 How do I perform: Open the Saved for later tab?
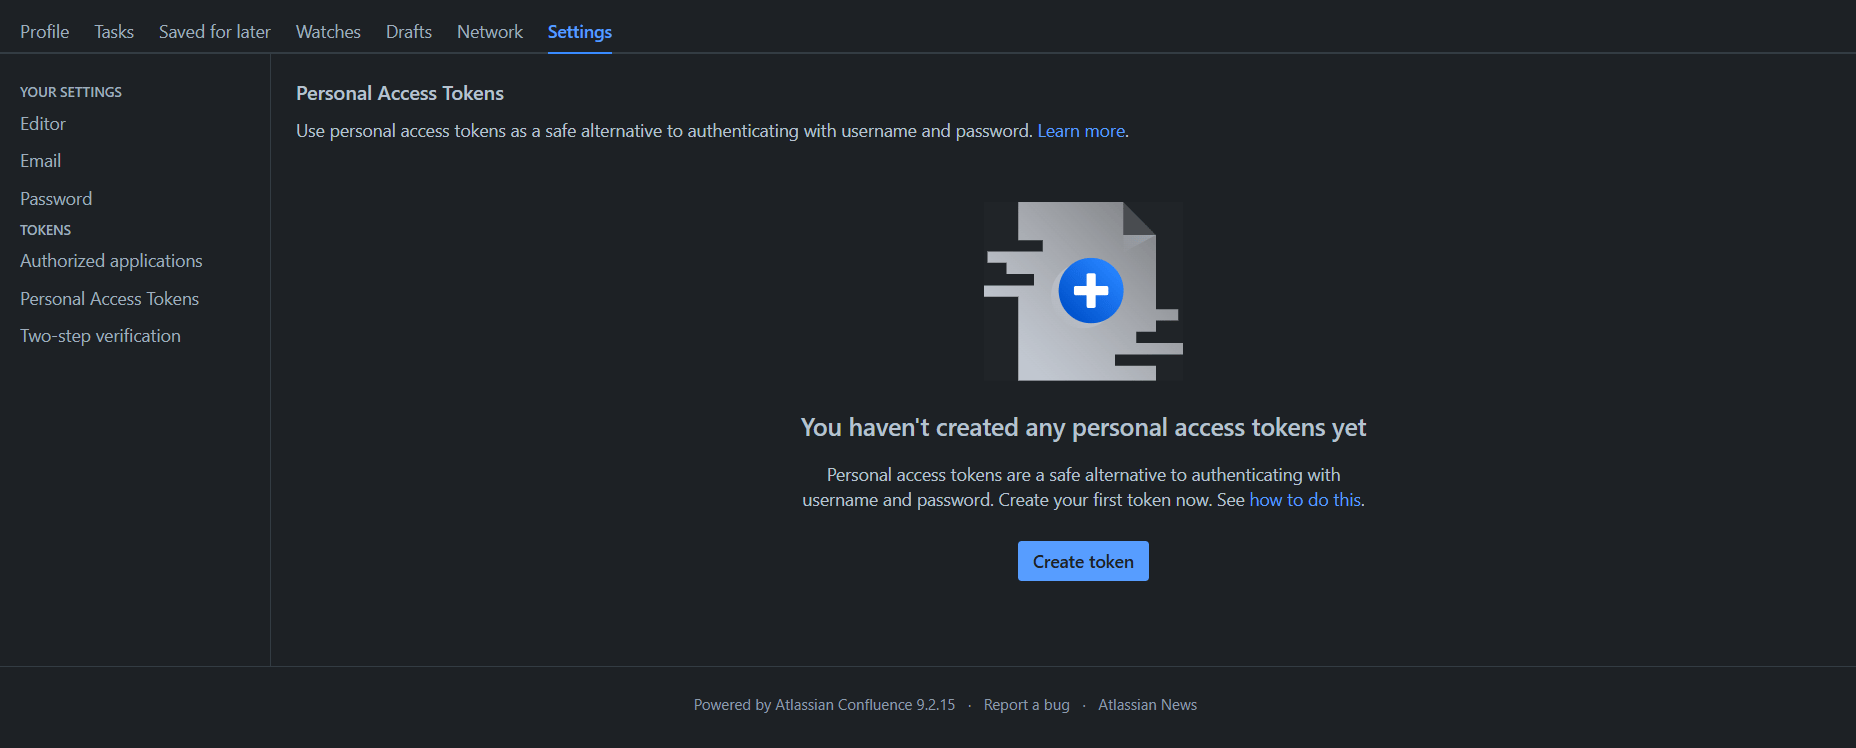pyautogui.click(x=215, y=32)
